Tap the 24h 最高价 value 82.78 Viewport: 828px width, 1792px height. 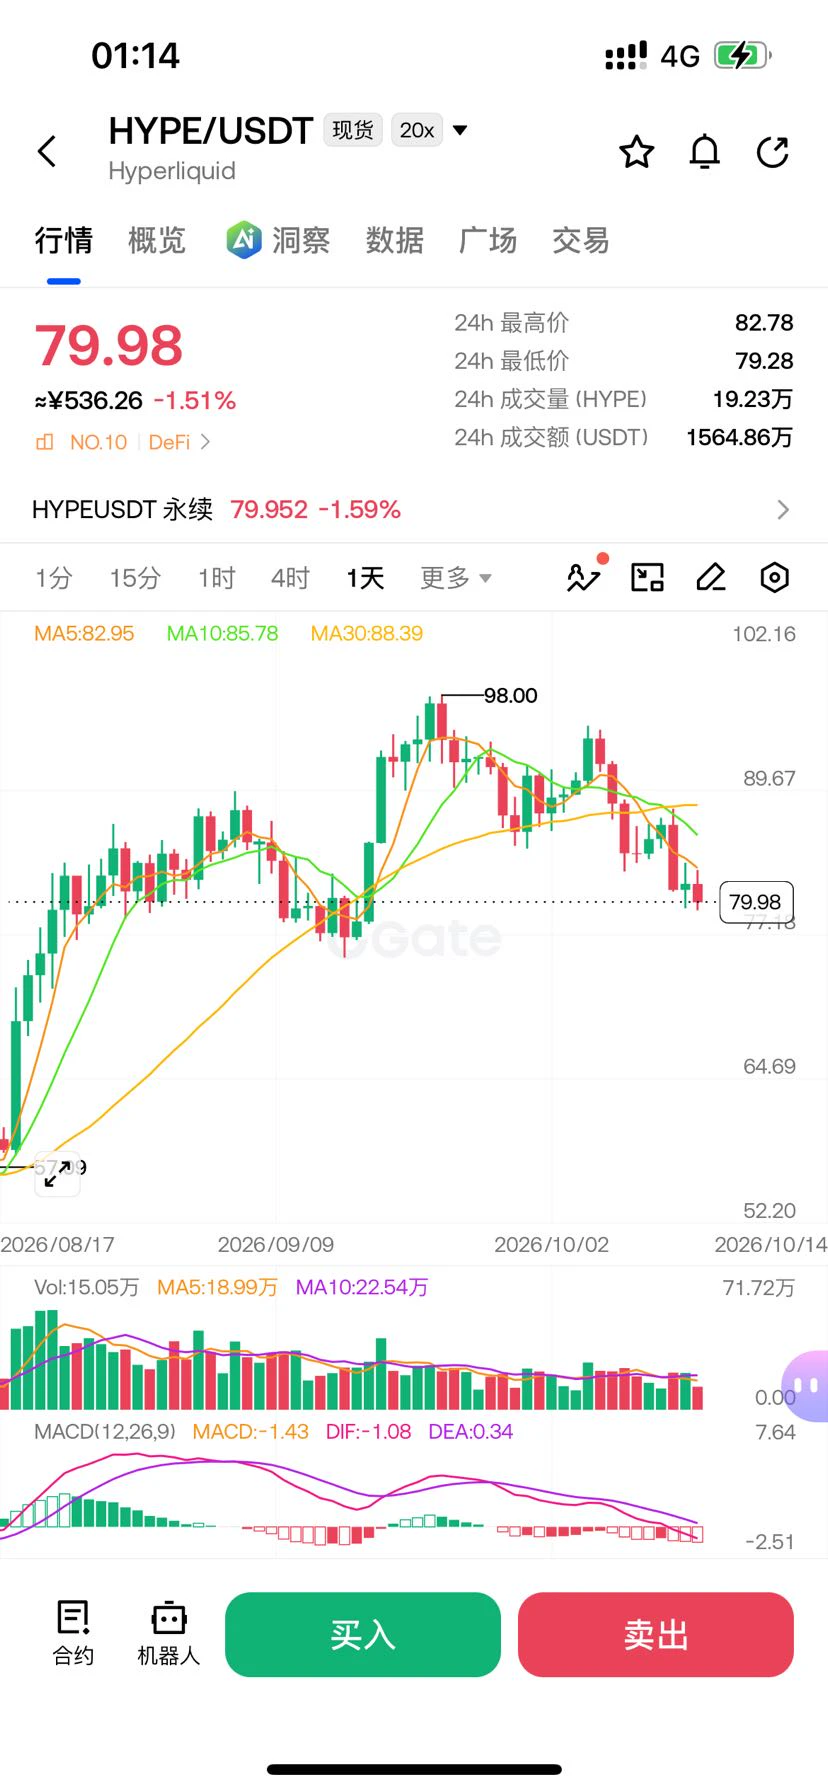click(764, 323)
